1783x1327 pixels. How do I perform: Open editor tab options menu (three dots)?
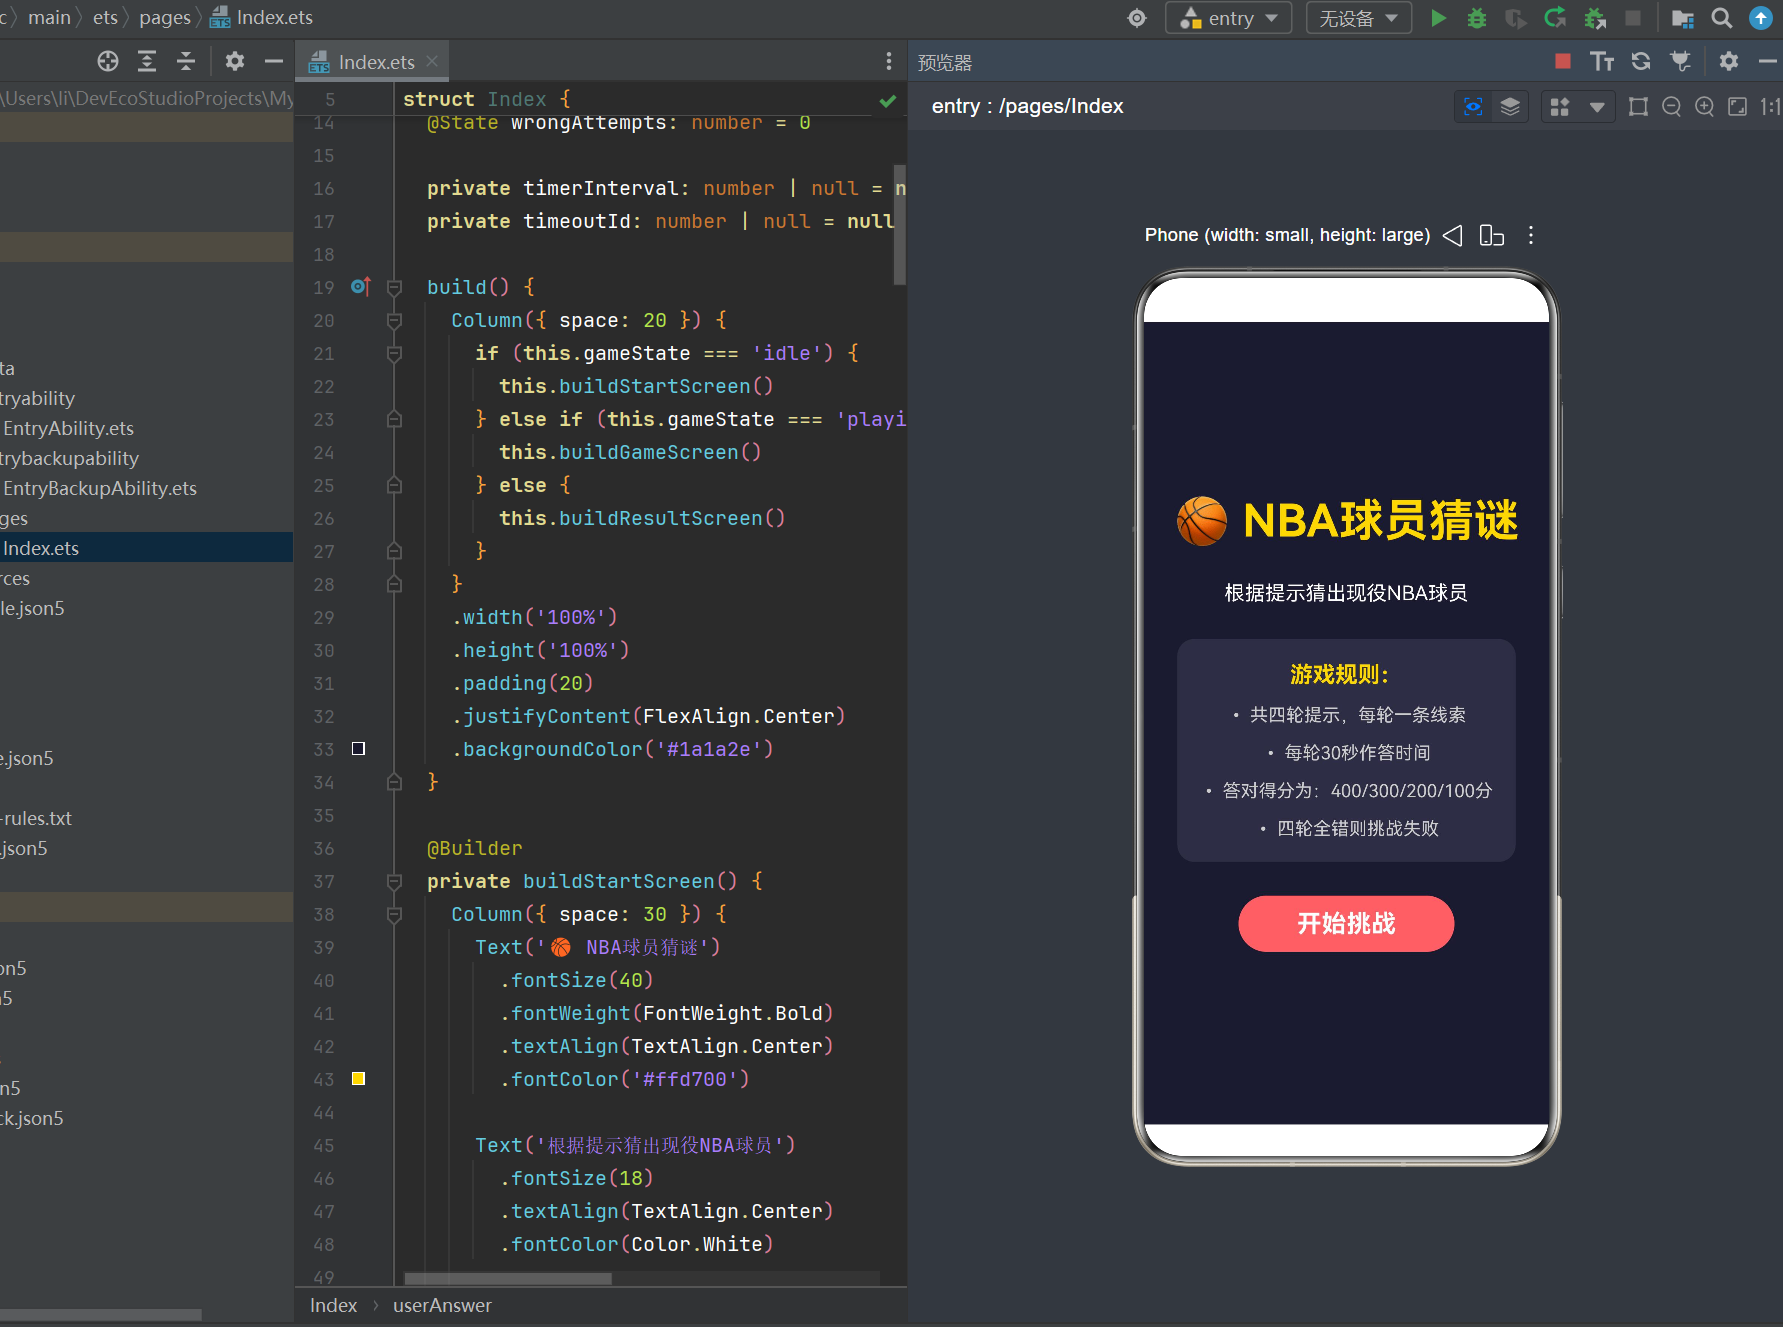coord(889,62)
